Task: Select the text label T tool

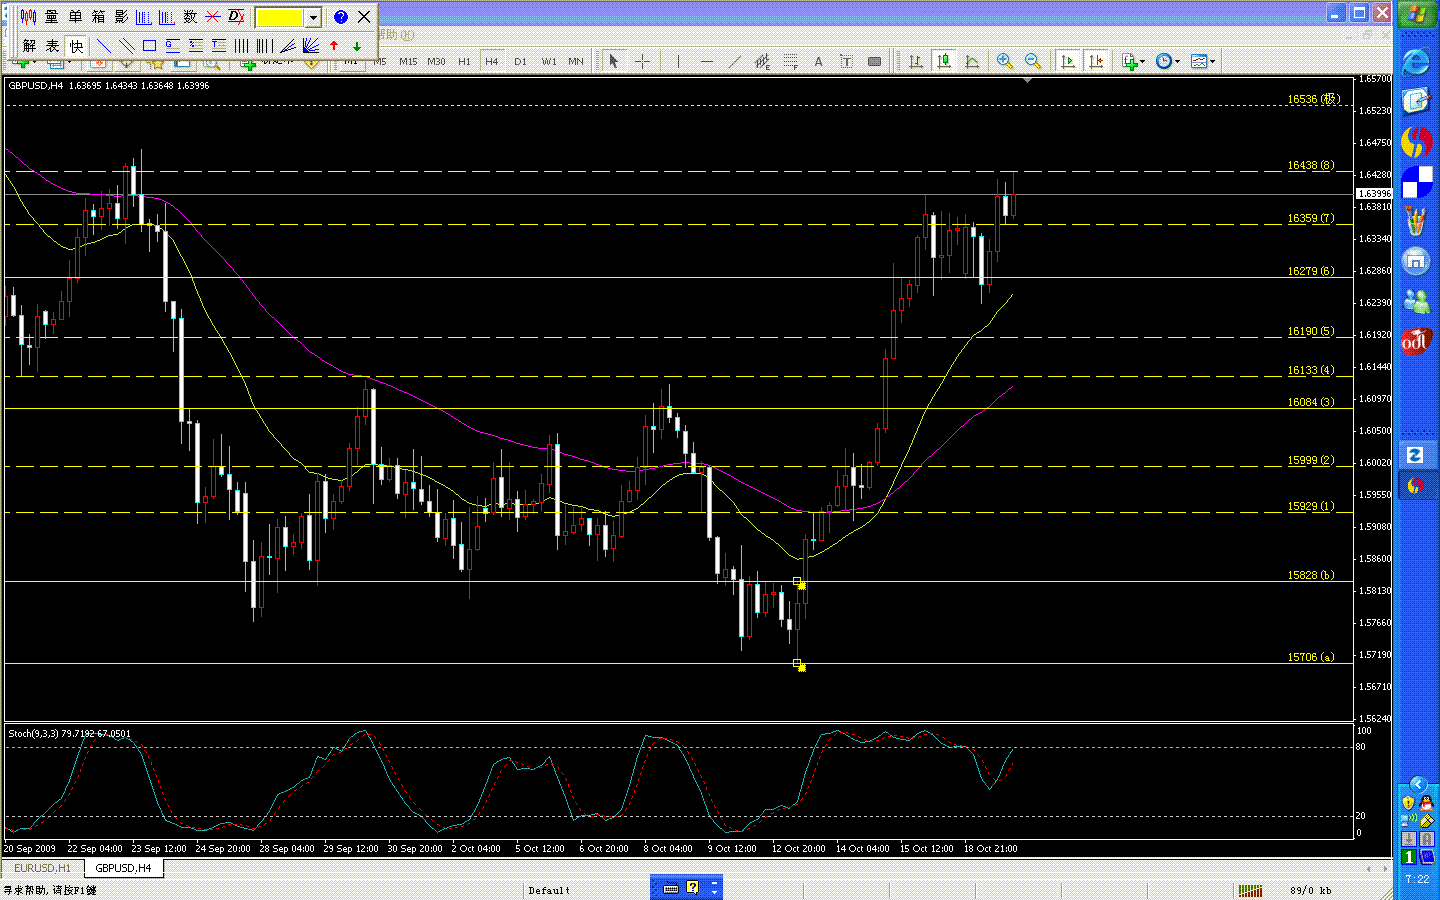Action: tap(846, 62)
